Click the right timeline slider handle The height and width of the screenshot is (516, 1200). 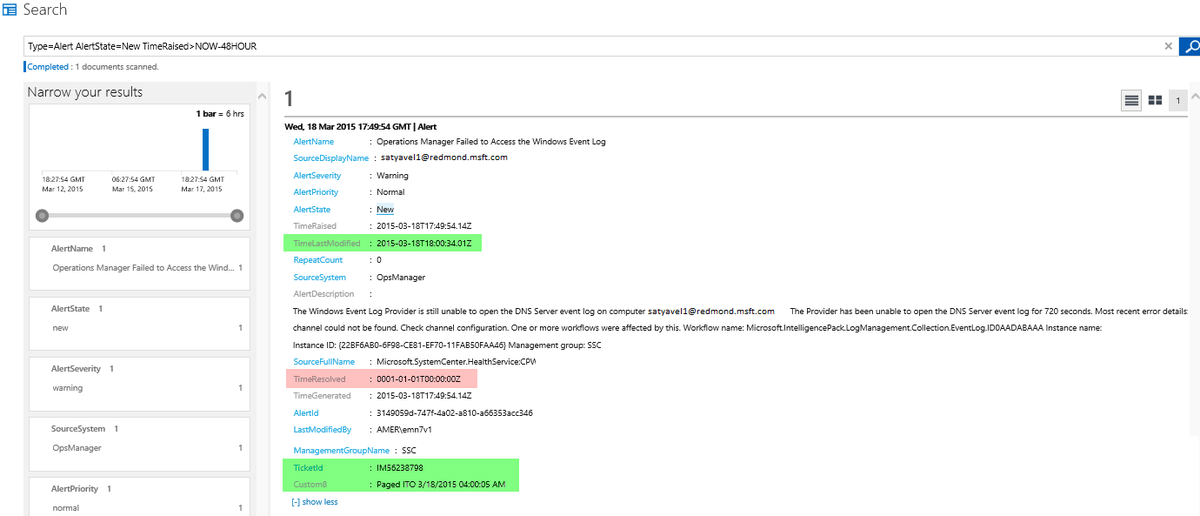click(x=237, y=215)
